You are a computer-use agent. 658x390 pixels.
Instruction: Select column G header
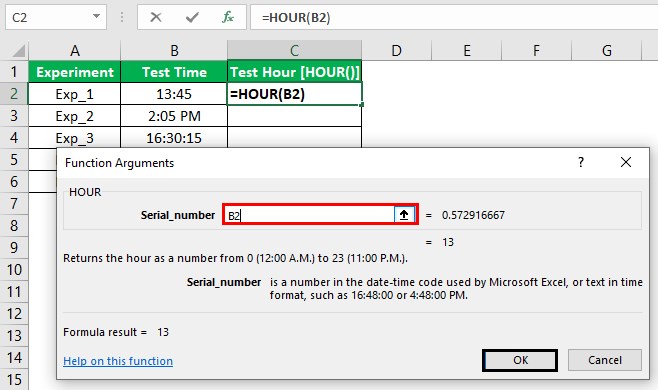pyautogui.click(x=607, y=51)
